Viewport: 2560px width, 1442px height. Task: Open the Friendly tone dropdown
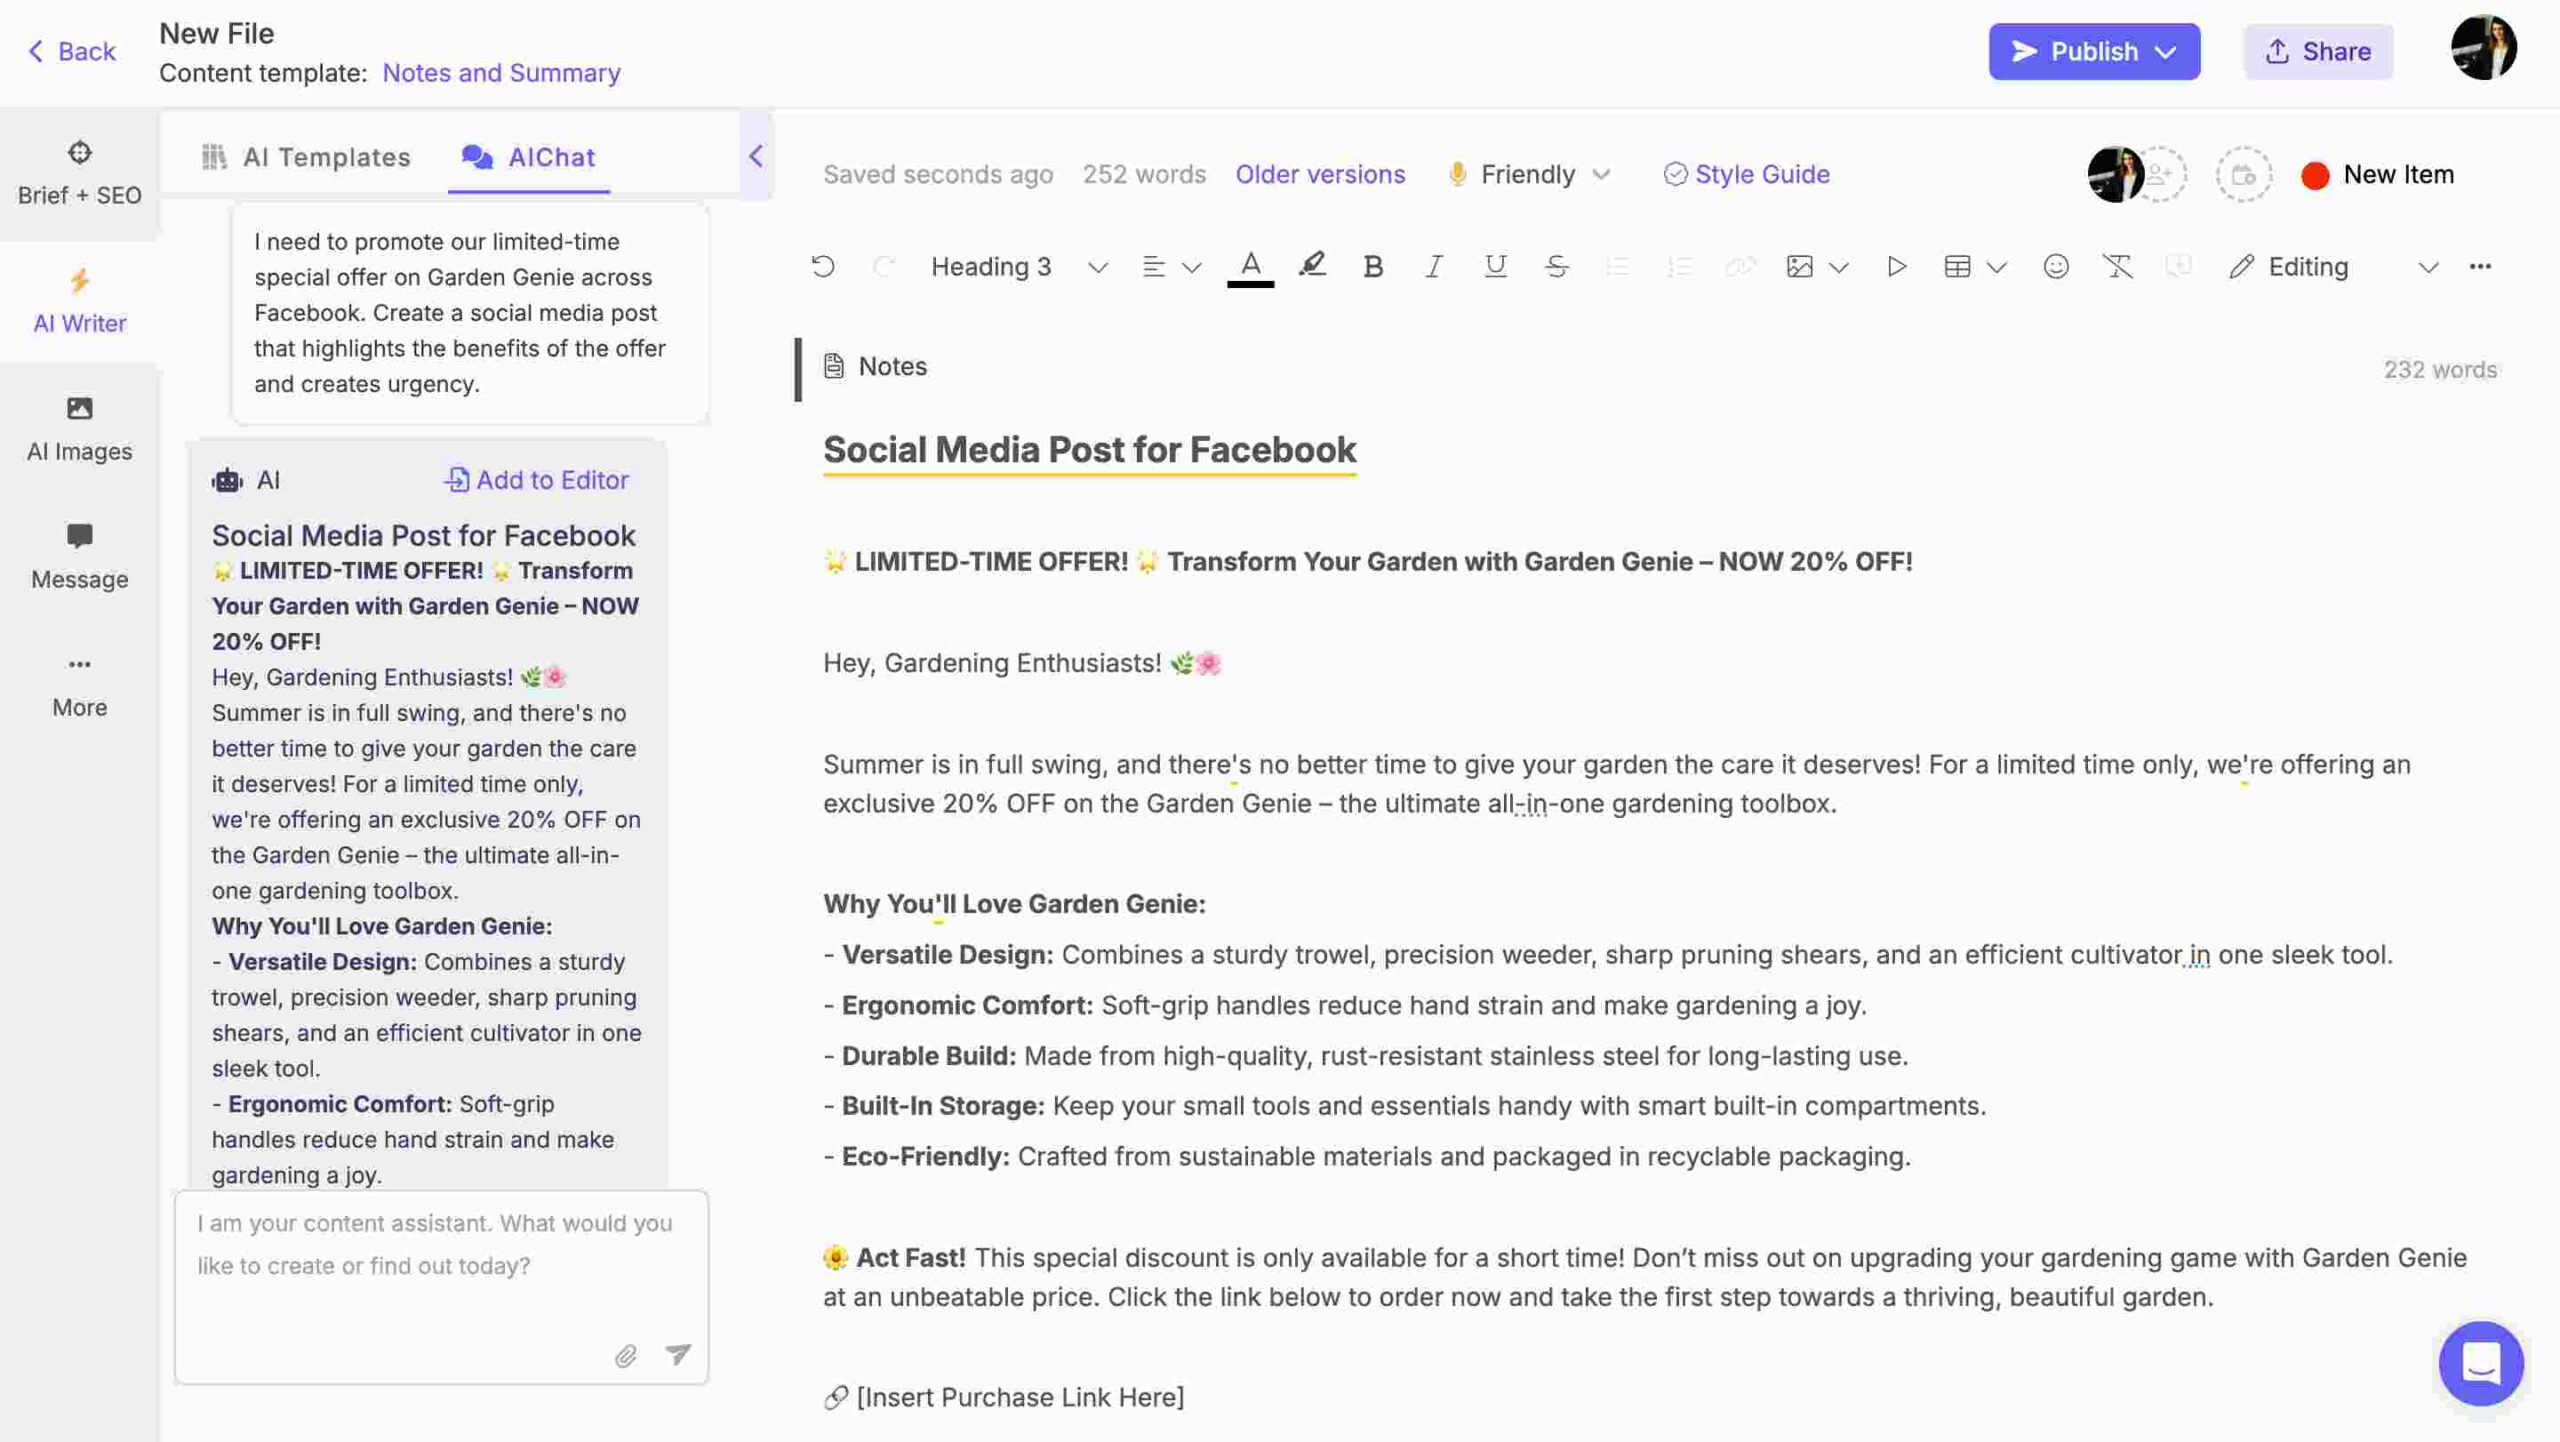point(1529,174)
